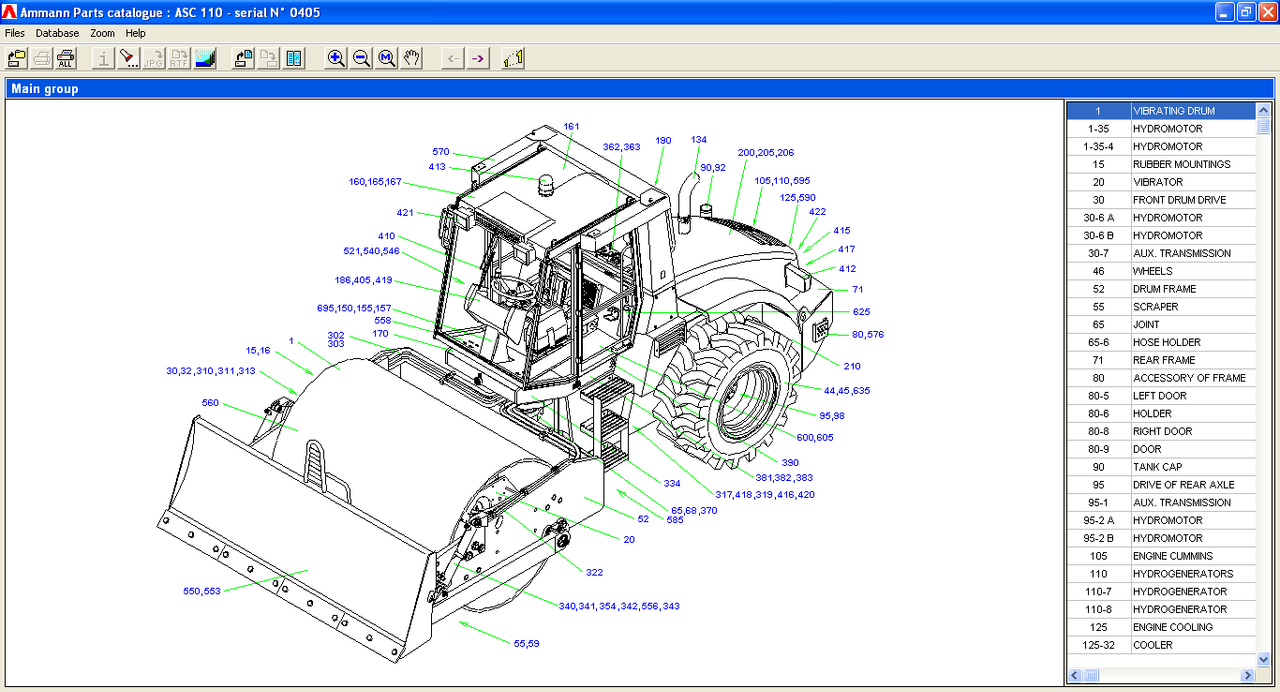This screenshot has height=692, width=1280.
Task: Select FRONT DRUM DRIVE in the list
Action: pos(1161,200)
